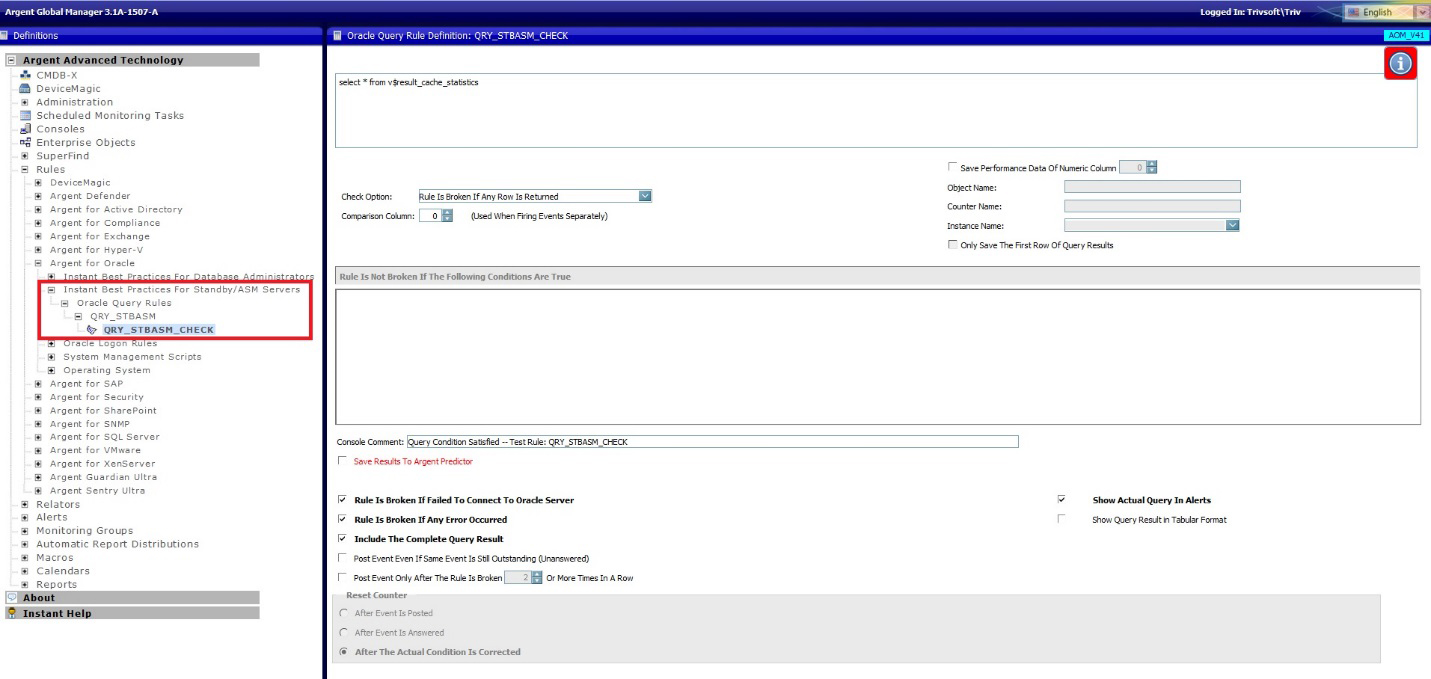Toggle Show Query Result in Tabular Format
This screenshot has width=1431, height=679.
click(1061, 519)
